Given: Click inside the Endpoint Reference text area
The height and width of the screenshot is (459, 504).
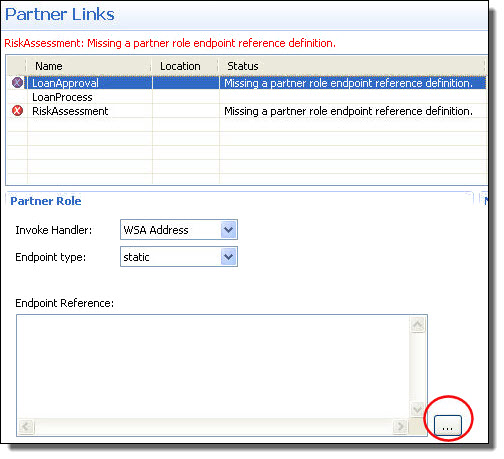Looking at the screenshot, I should (x=213, y=367).
